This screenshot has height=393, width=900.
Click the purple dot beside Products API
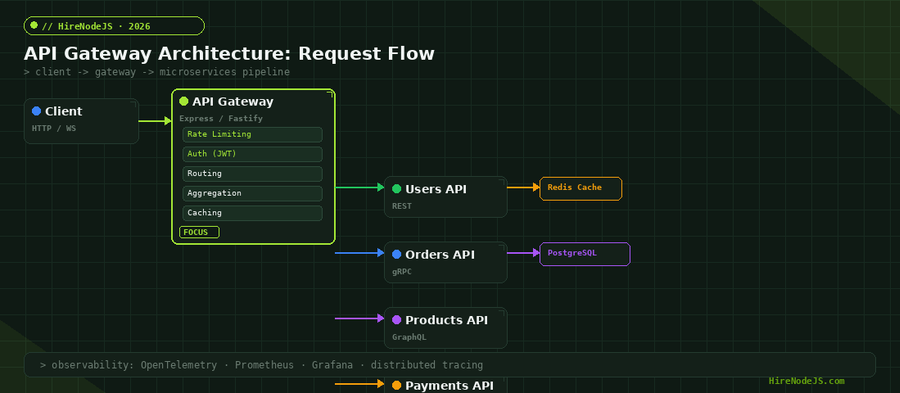coord(397,320)
